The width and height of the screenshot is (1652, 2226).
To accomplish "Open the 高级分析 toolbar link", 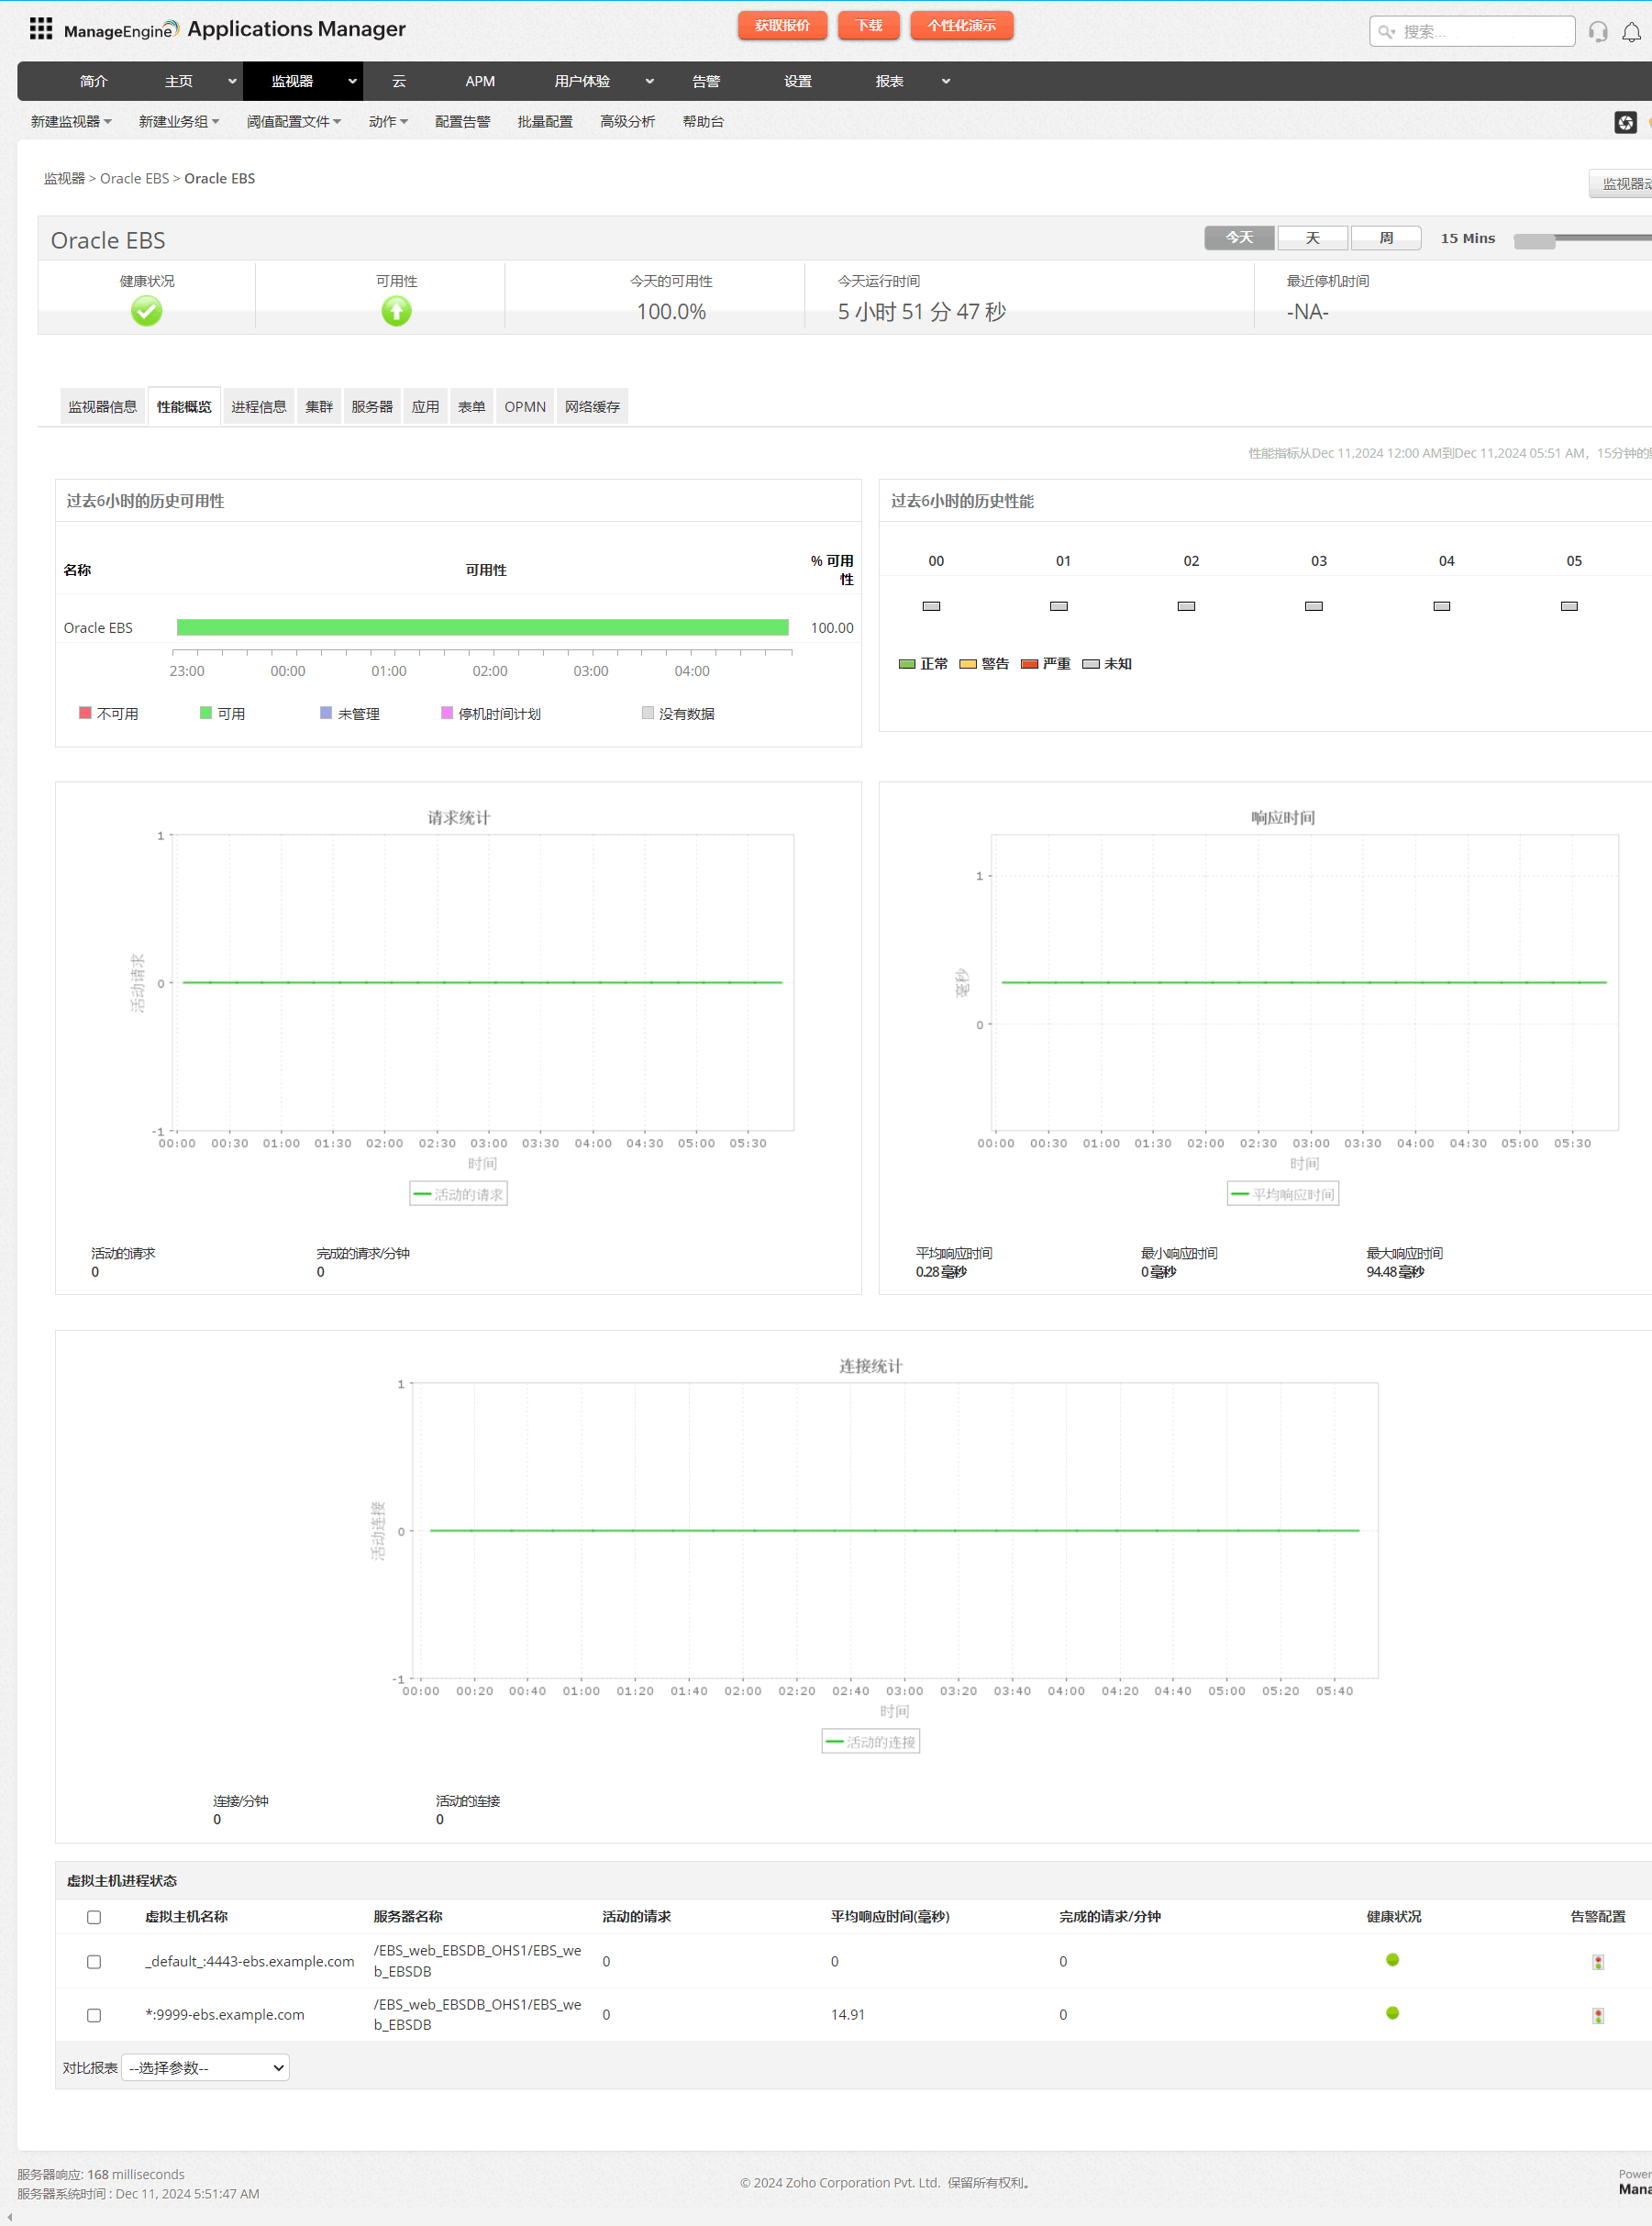I will point(628,122).
